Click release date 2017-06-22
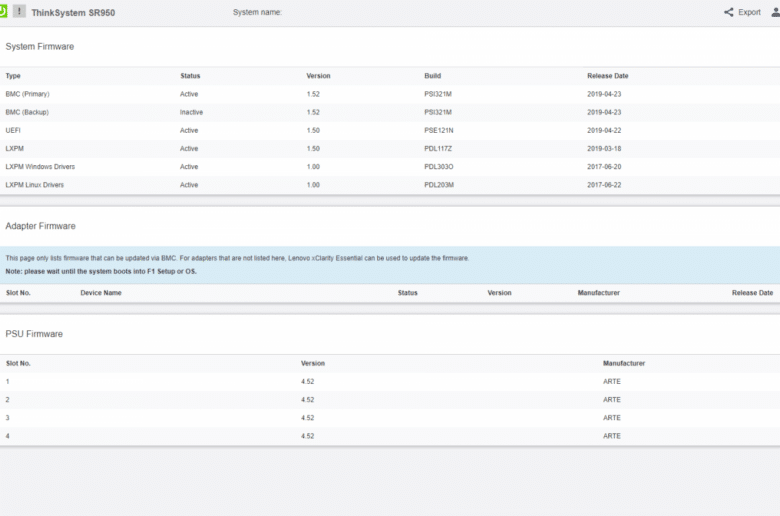The width and height of the screenshot is (780, 516). coord(604,185)
